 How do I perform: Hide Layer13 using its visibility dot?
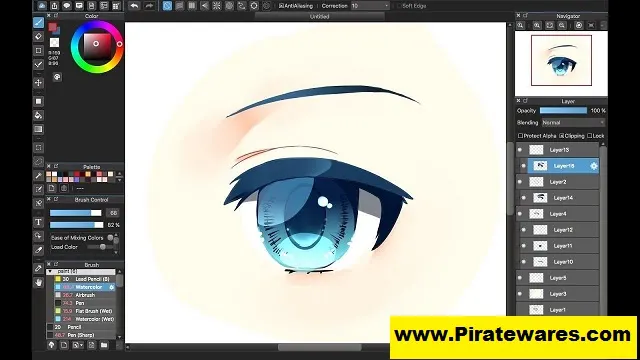[x=520, y=150]
